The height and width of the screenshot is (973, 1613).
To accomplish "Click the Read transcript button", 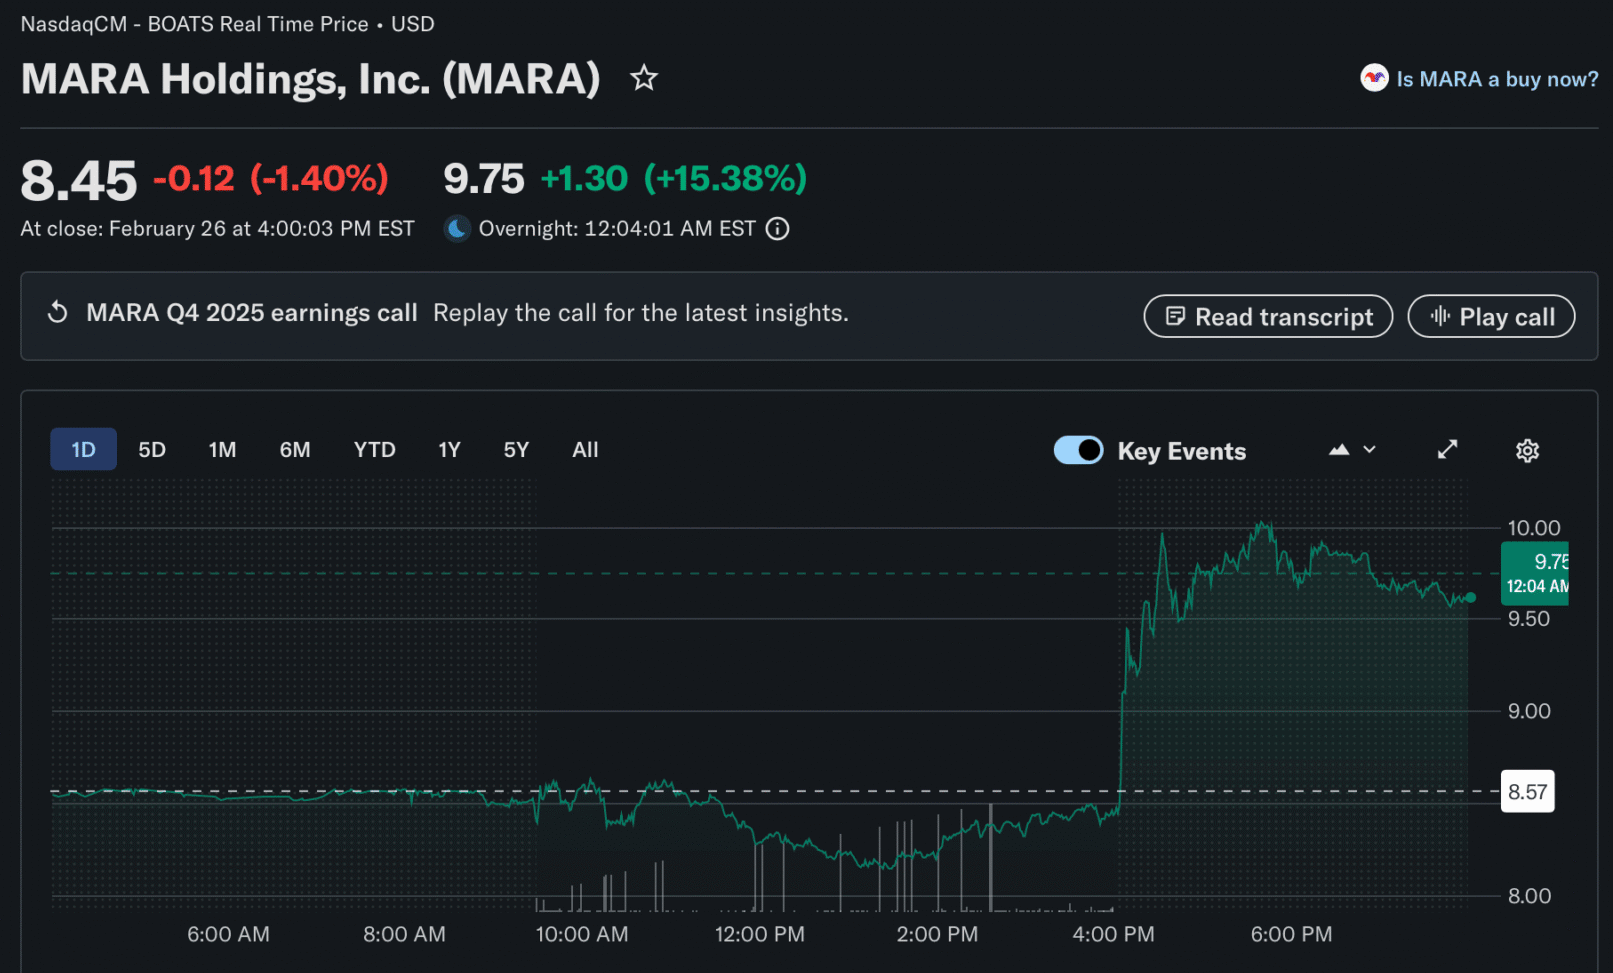I will click(x=1268, y=317).
